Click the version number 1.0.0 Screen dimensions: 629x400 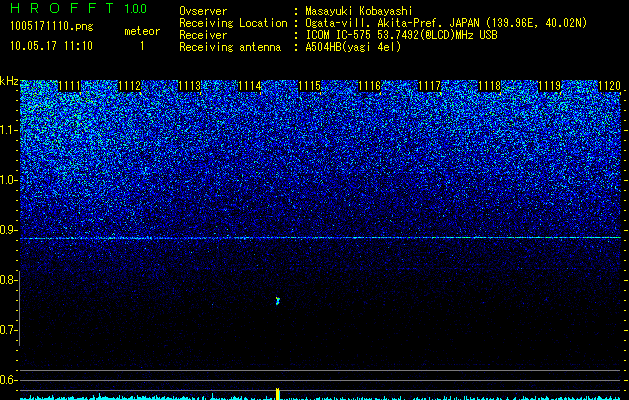(x=136, y=8)
